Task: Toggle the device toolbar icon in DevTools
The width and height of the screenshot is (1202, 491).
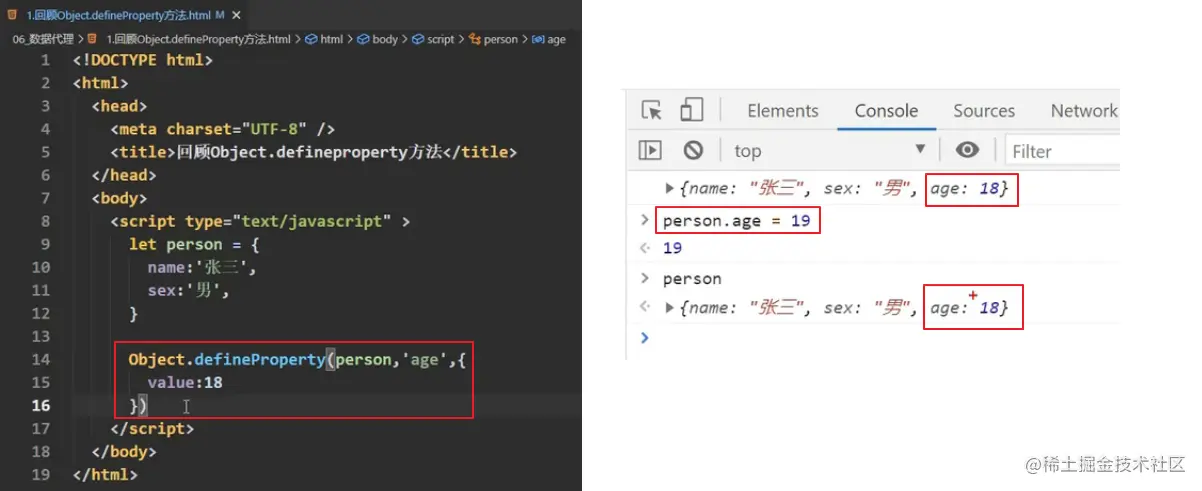Action: coord(692,110)
